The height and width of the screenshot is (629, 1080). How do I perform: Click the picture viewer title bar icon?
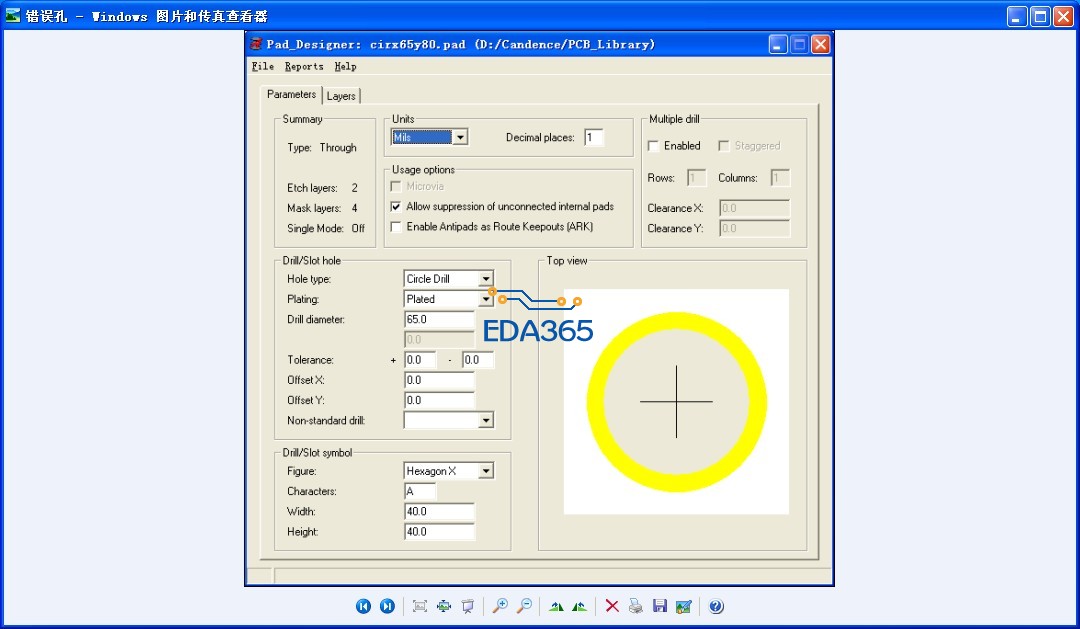coord(12,15)
